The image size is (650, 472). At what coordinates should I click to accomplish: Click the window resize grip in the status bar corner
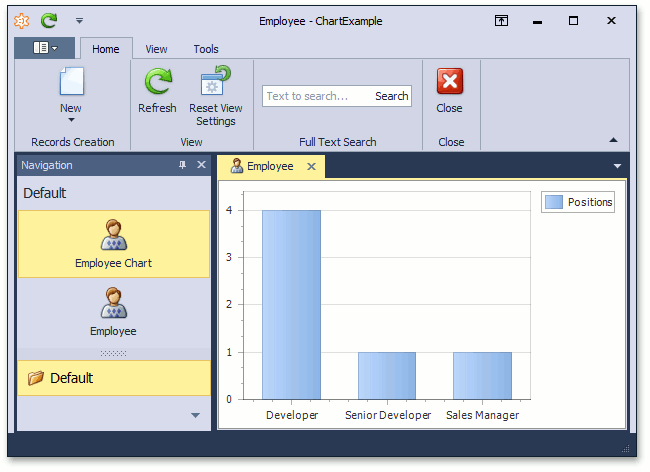(x=626, y=449)
